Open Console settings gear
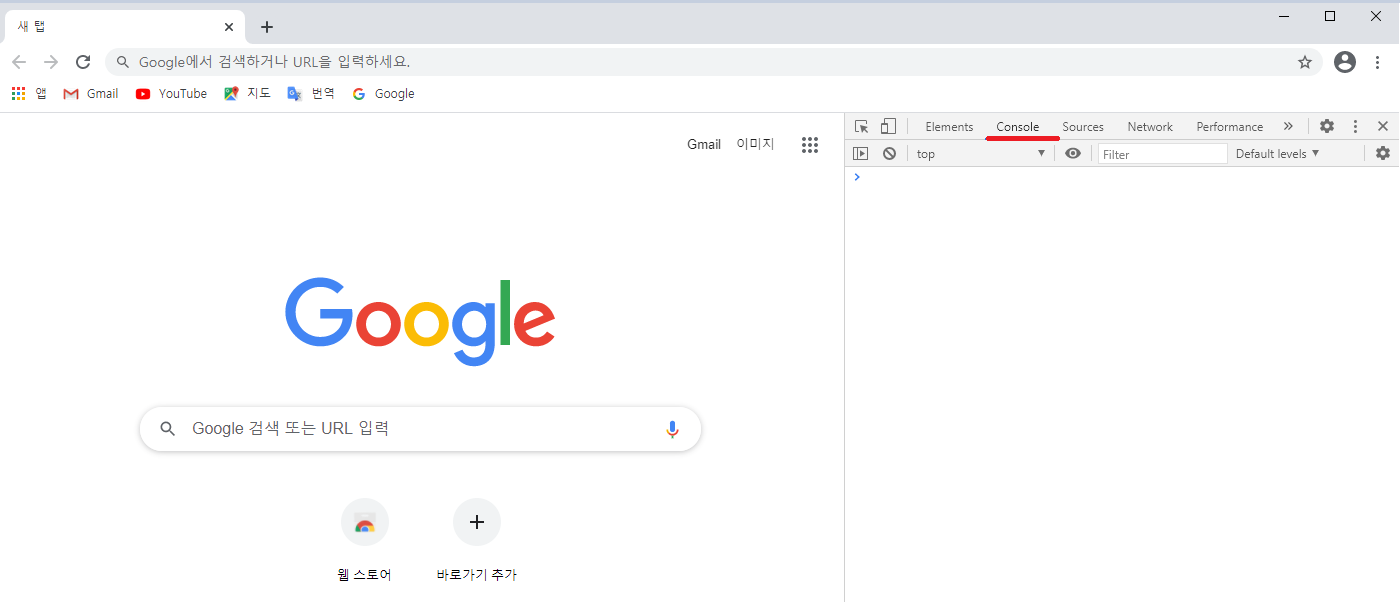Viewport: 1400px width, 603px height. [1383, 153]
